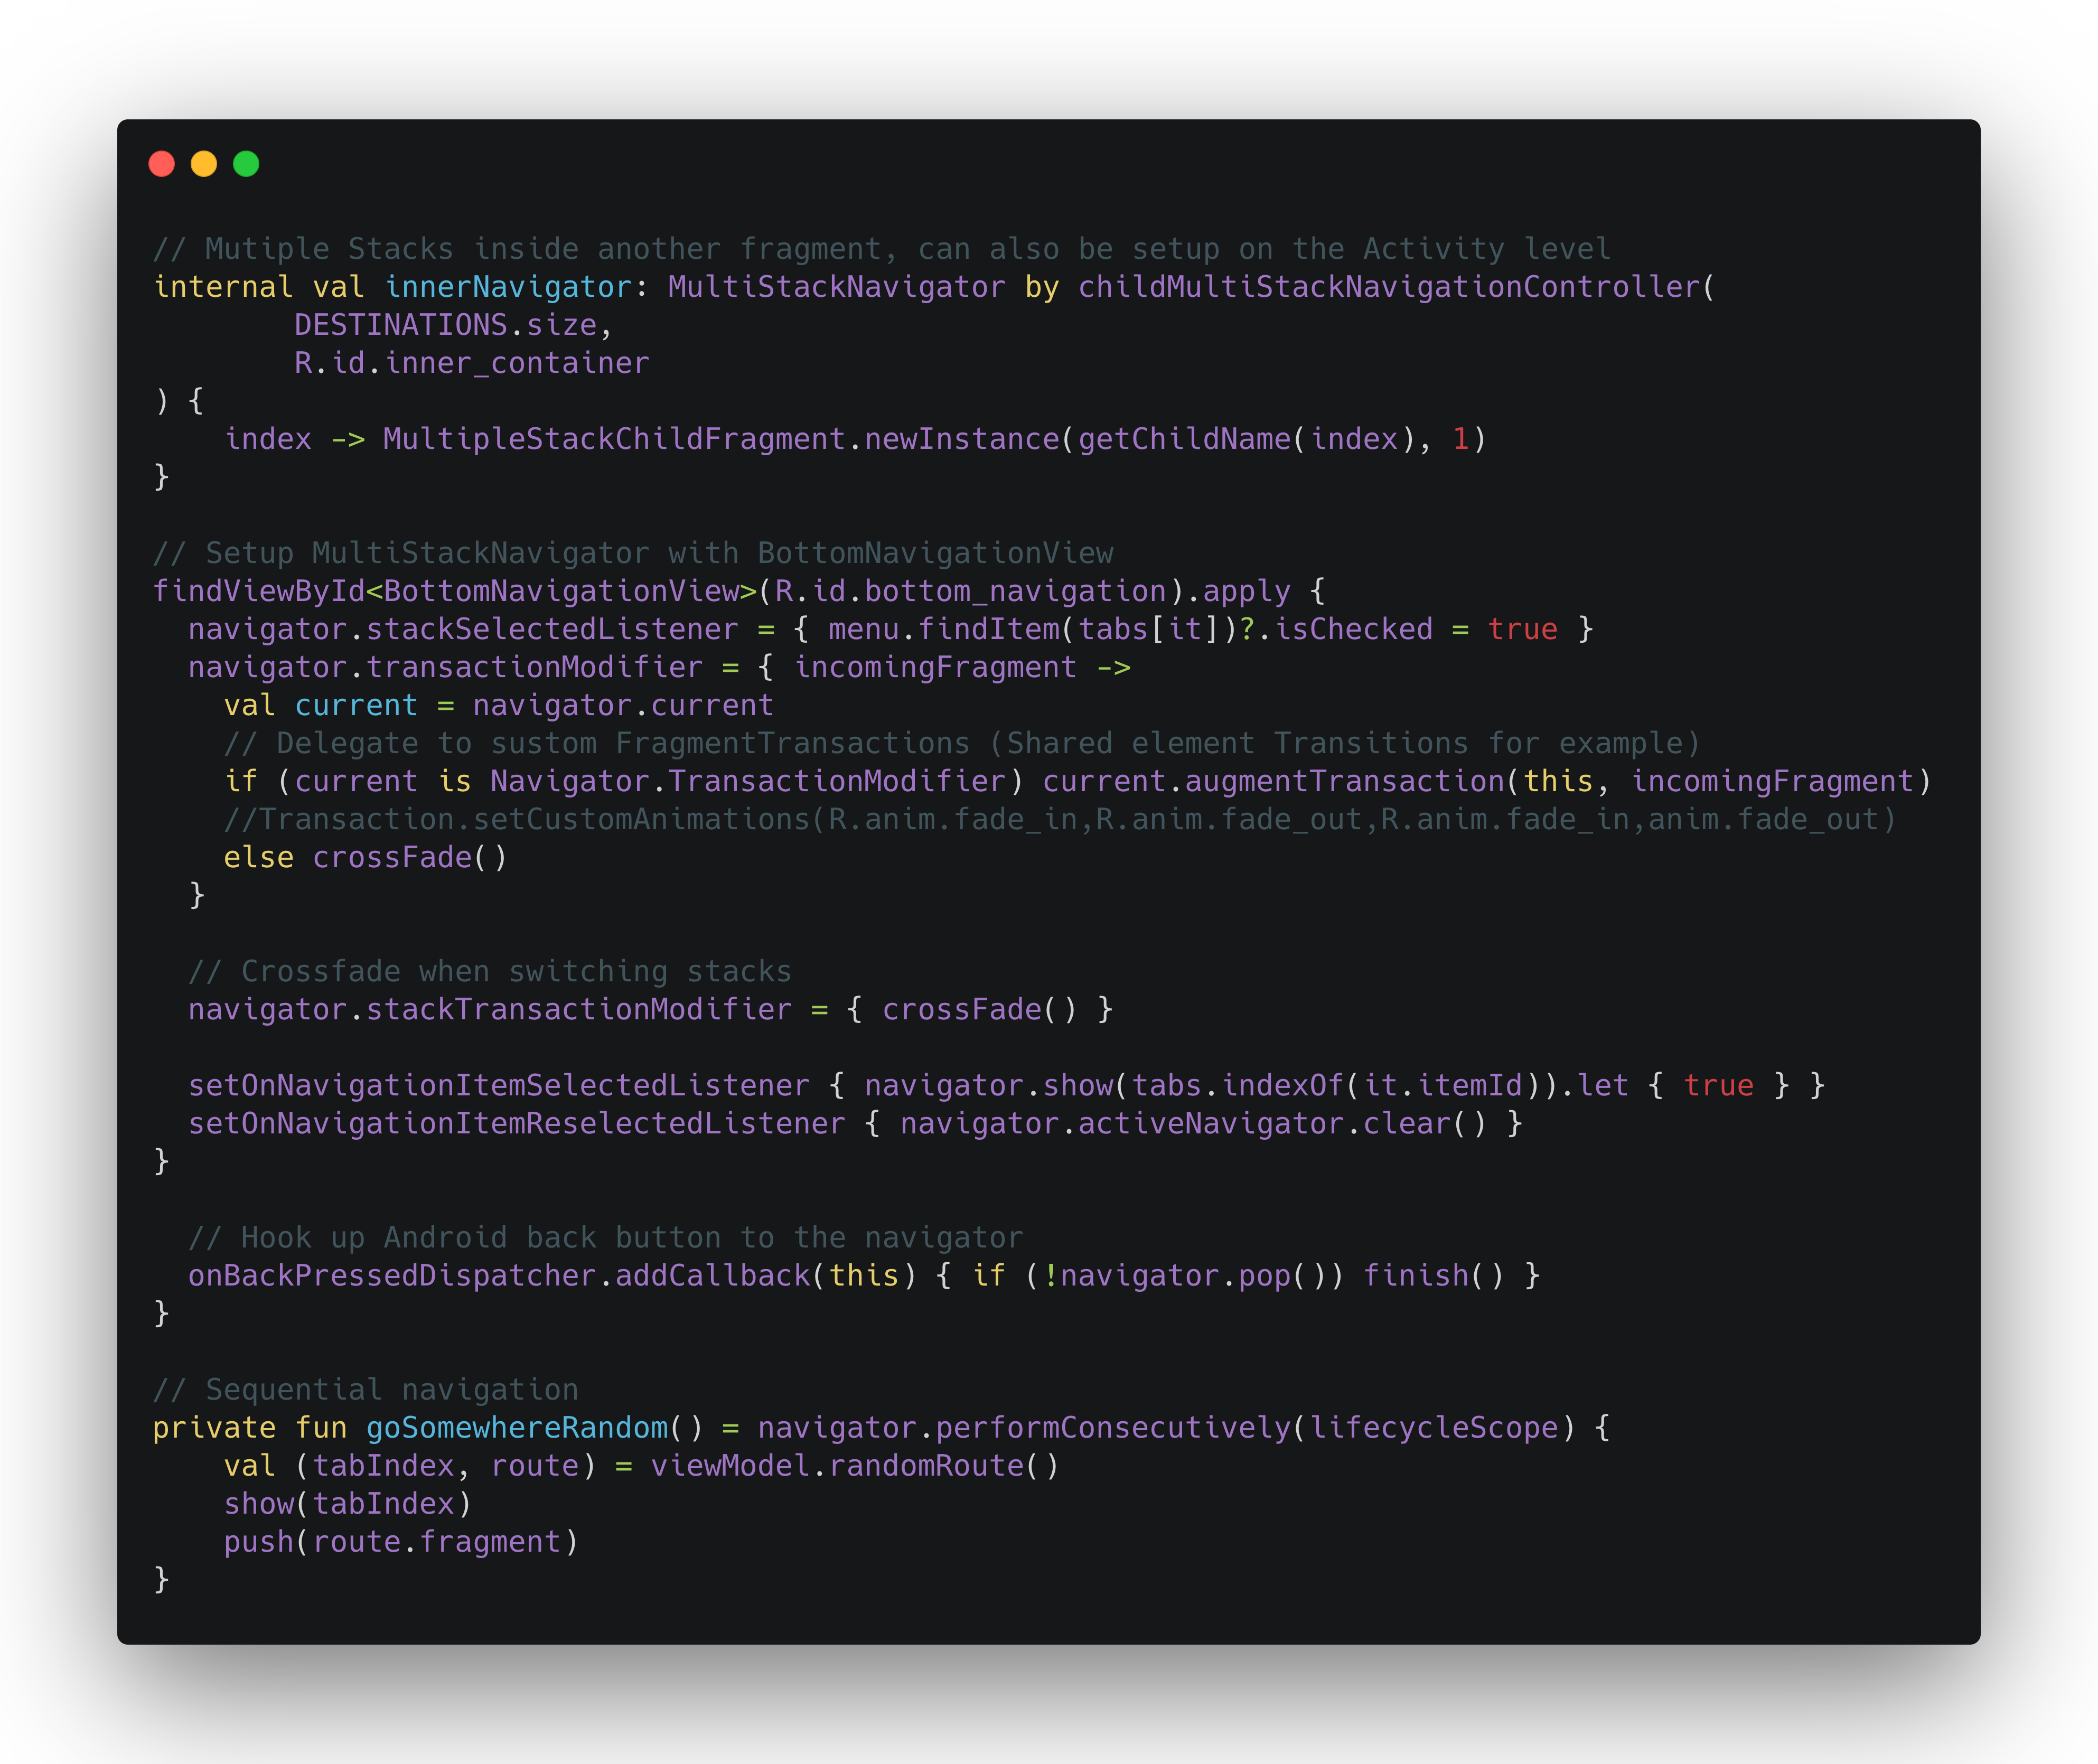This screenshot has height=1764, width=2098.
Task: Click the transactionModifier property
Action: click(x=534, y=667)
